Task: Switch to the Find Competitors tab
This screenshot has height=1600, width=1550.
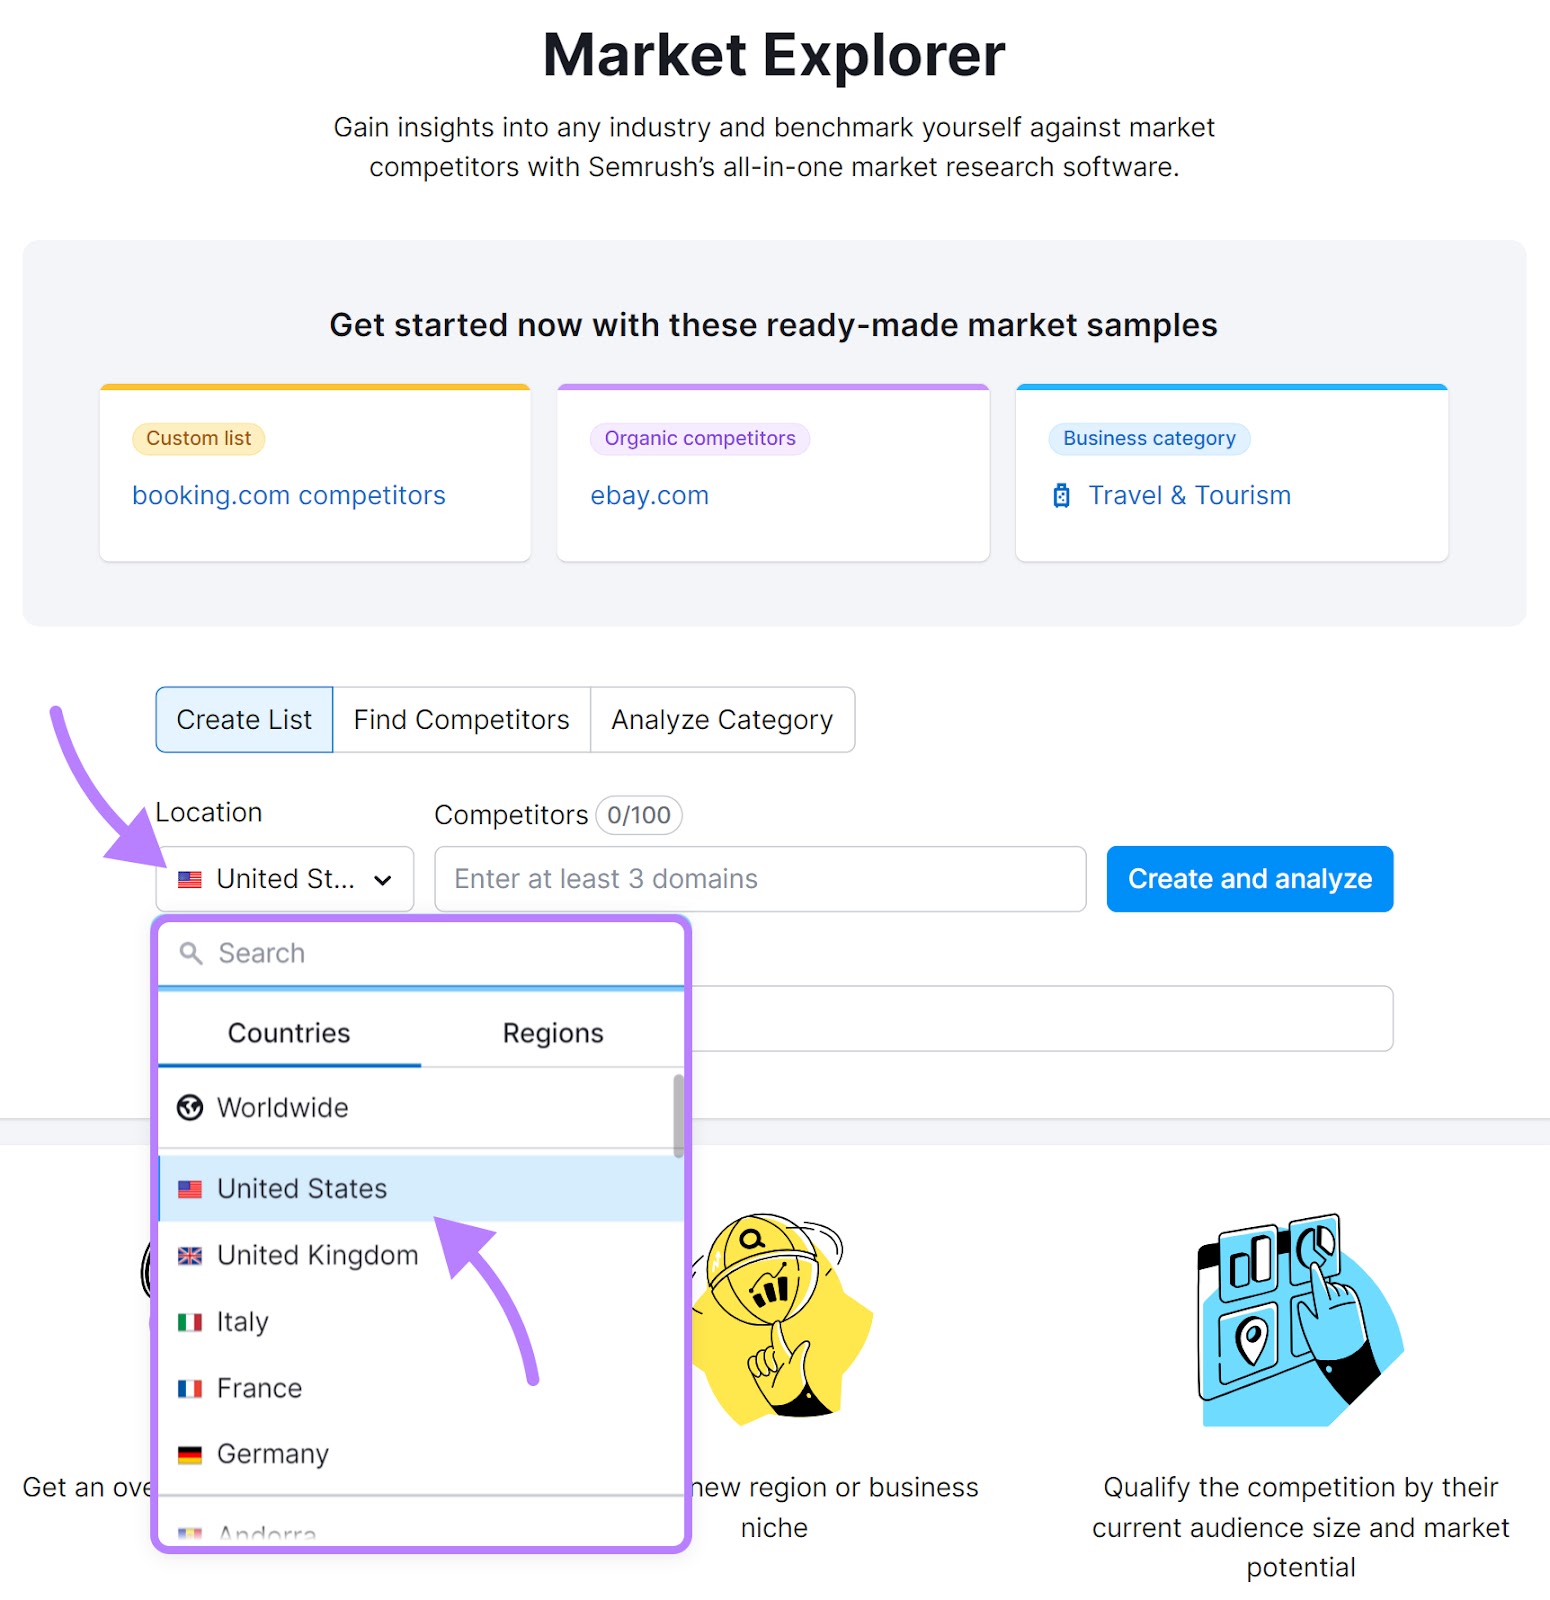Action: click(461, 719)
